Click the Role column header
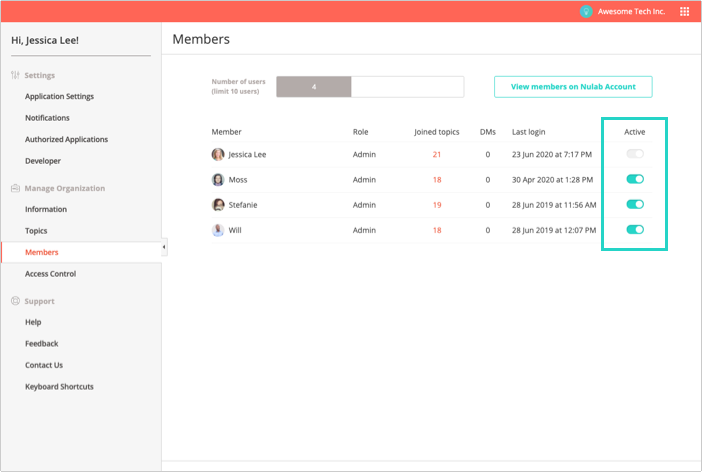 pyautogui.click(x=360, y=132)
